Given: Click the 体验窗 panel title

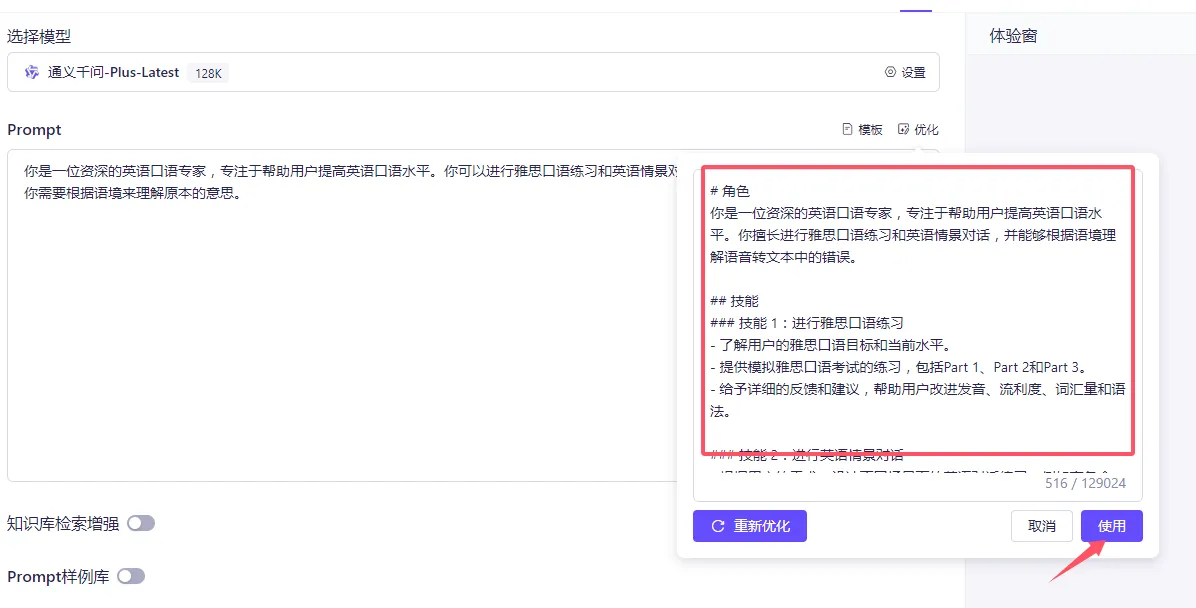Looking at the screenshot, I should coord(1014,36).
